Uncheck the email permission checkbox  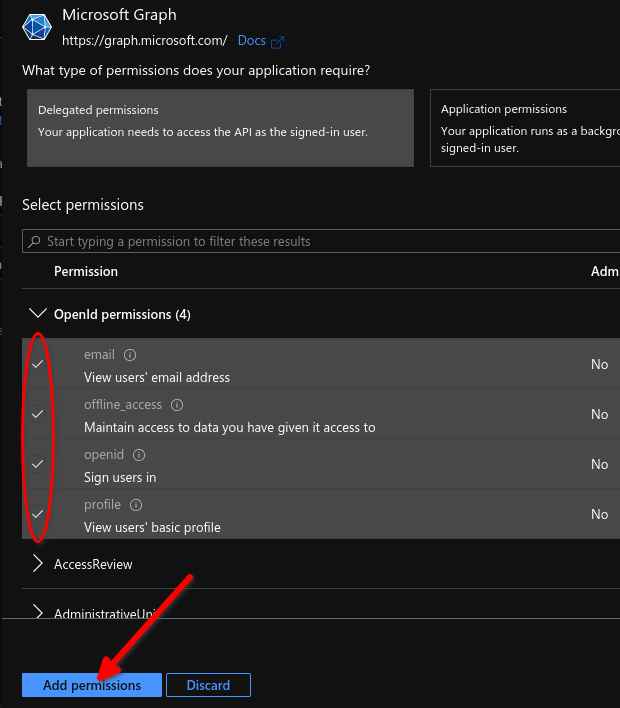(x=38, y=364)
